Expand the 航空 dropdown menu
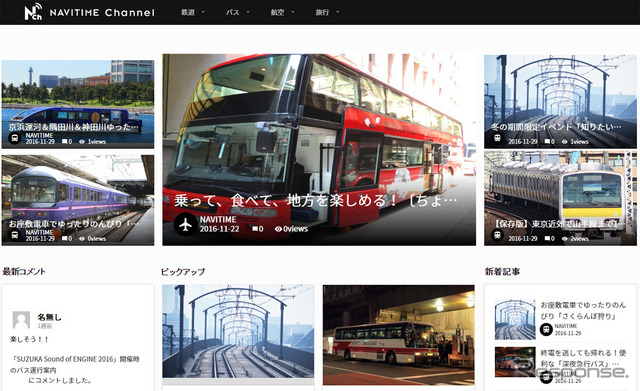This screenshot has width=640, height=391. [x=282, y=12]
